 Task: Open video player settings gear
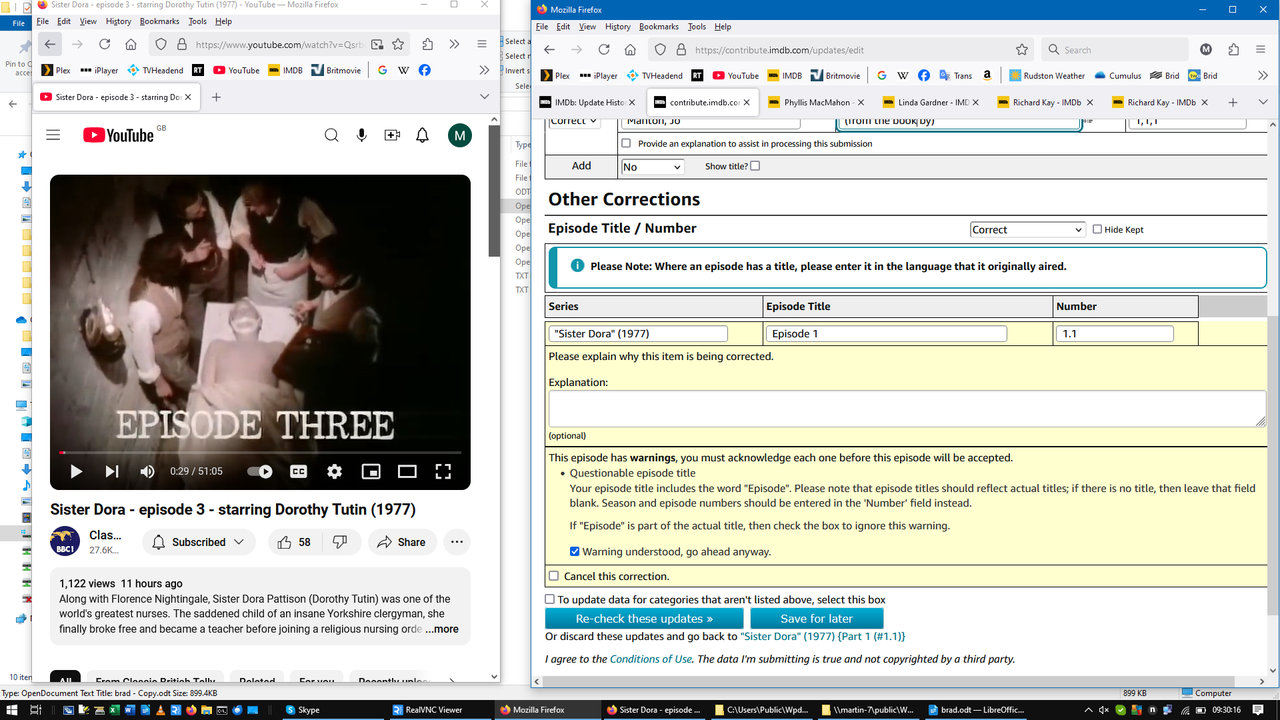(334, 471)
